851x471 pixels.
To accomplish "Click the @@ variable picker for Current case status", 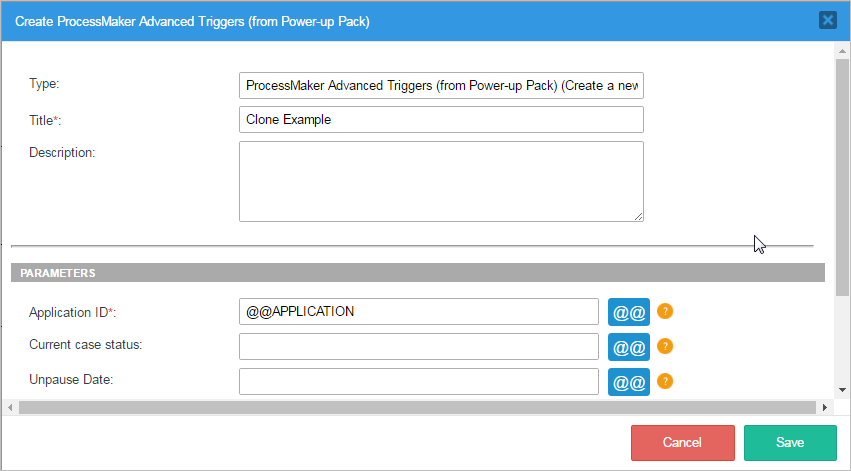I will tap(629, 347).
